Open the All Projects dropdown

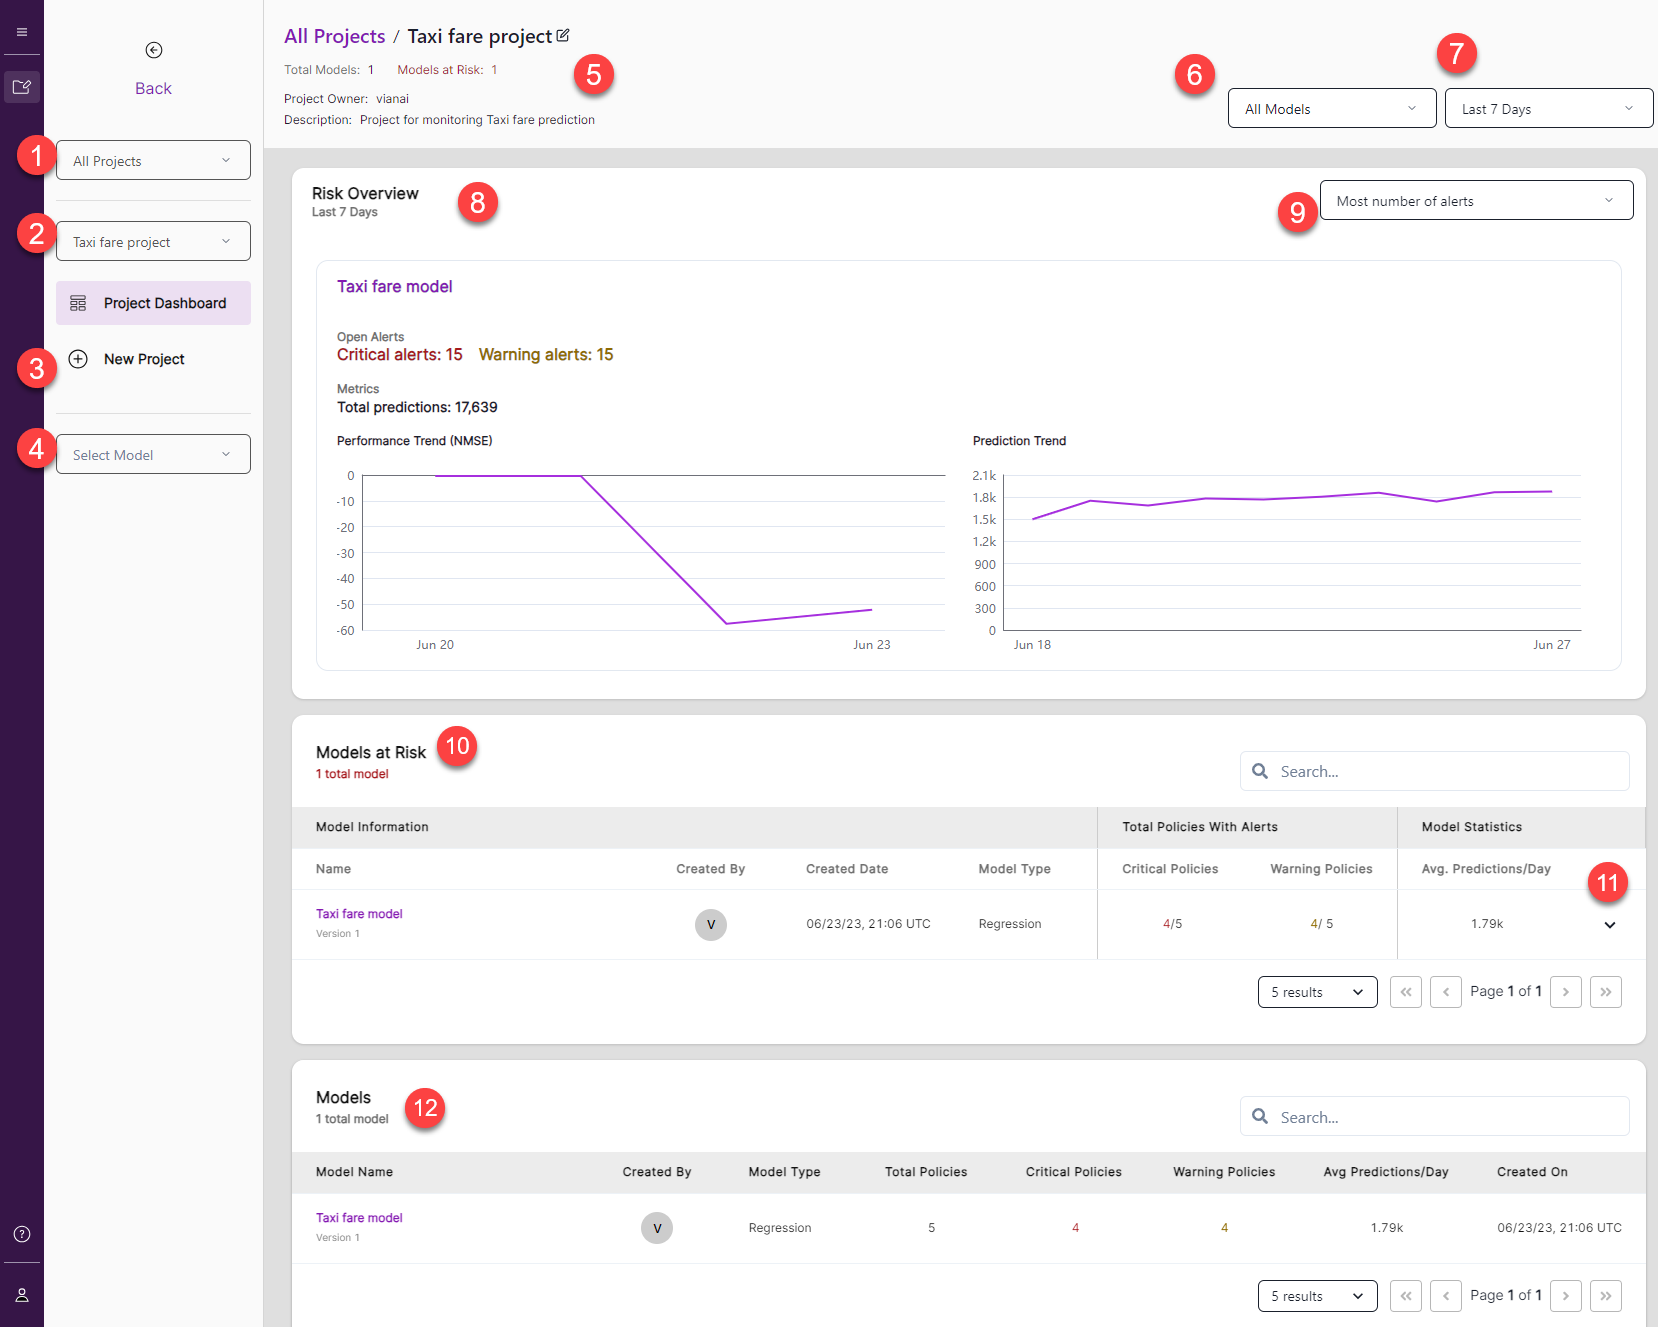pyautogui.click(x=153, y=160)
